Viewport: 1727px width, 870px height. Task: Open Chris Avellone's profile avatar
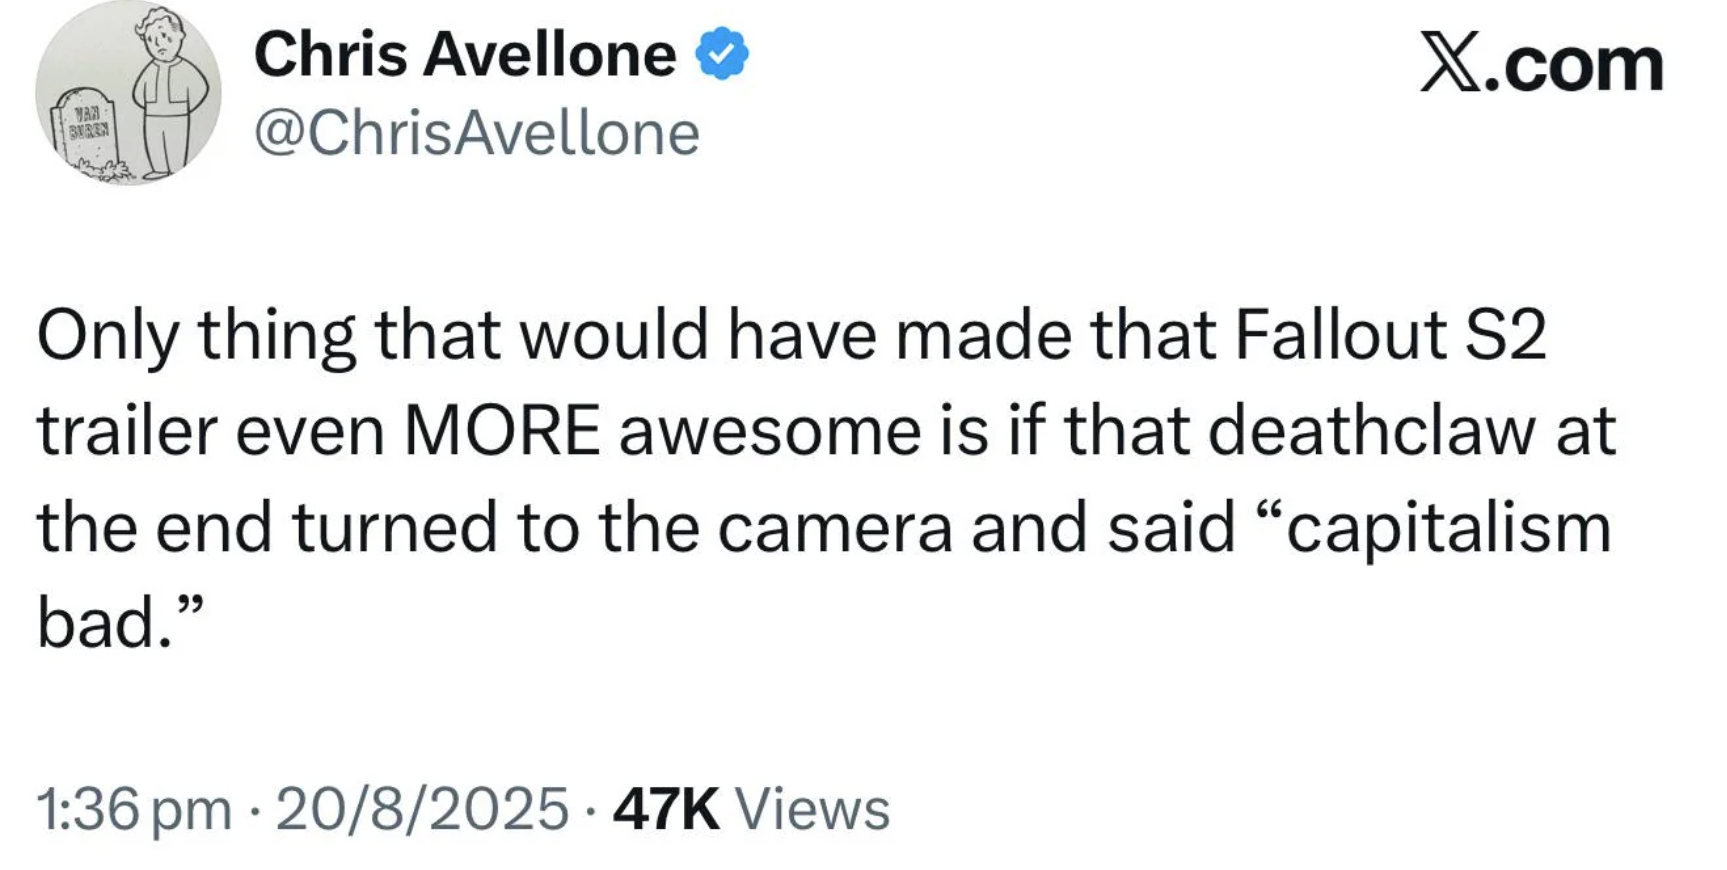click(128, 93)
